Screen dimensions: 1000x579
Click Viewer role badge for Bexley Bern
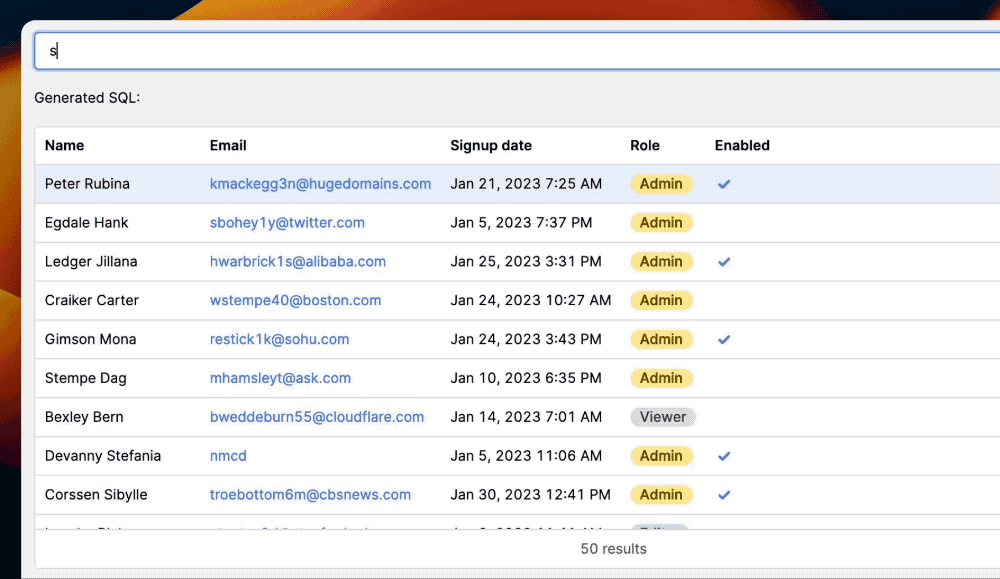click(x=663, y=417)
